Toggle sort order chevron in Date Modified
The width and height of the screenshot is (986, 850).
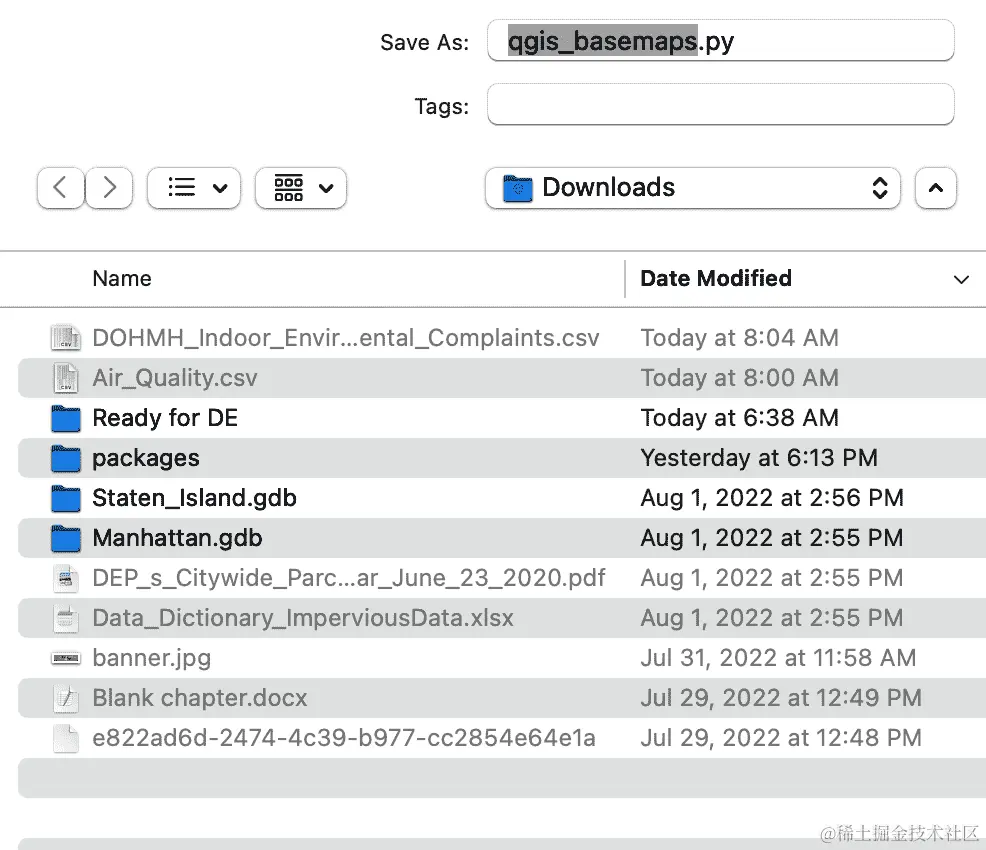point(961,279)
